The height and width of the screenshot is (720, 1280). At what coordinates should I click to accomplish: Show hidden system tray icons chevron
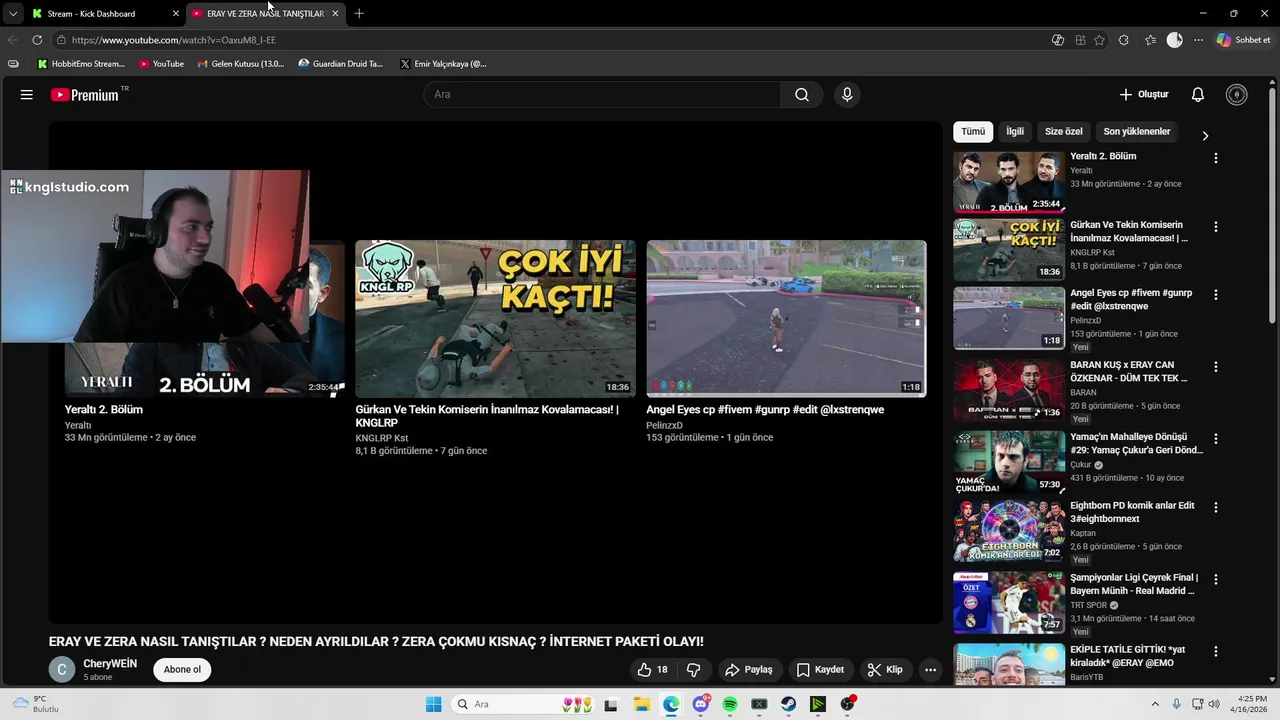coord(1155,704)
